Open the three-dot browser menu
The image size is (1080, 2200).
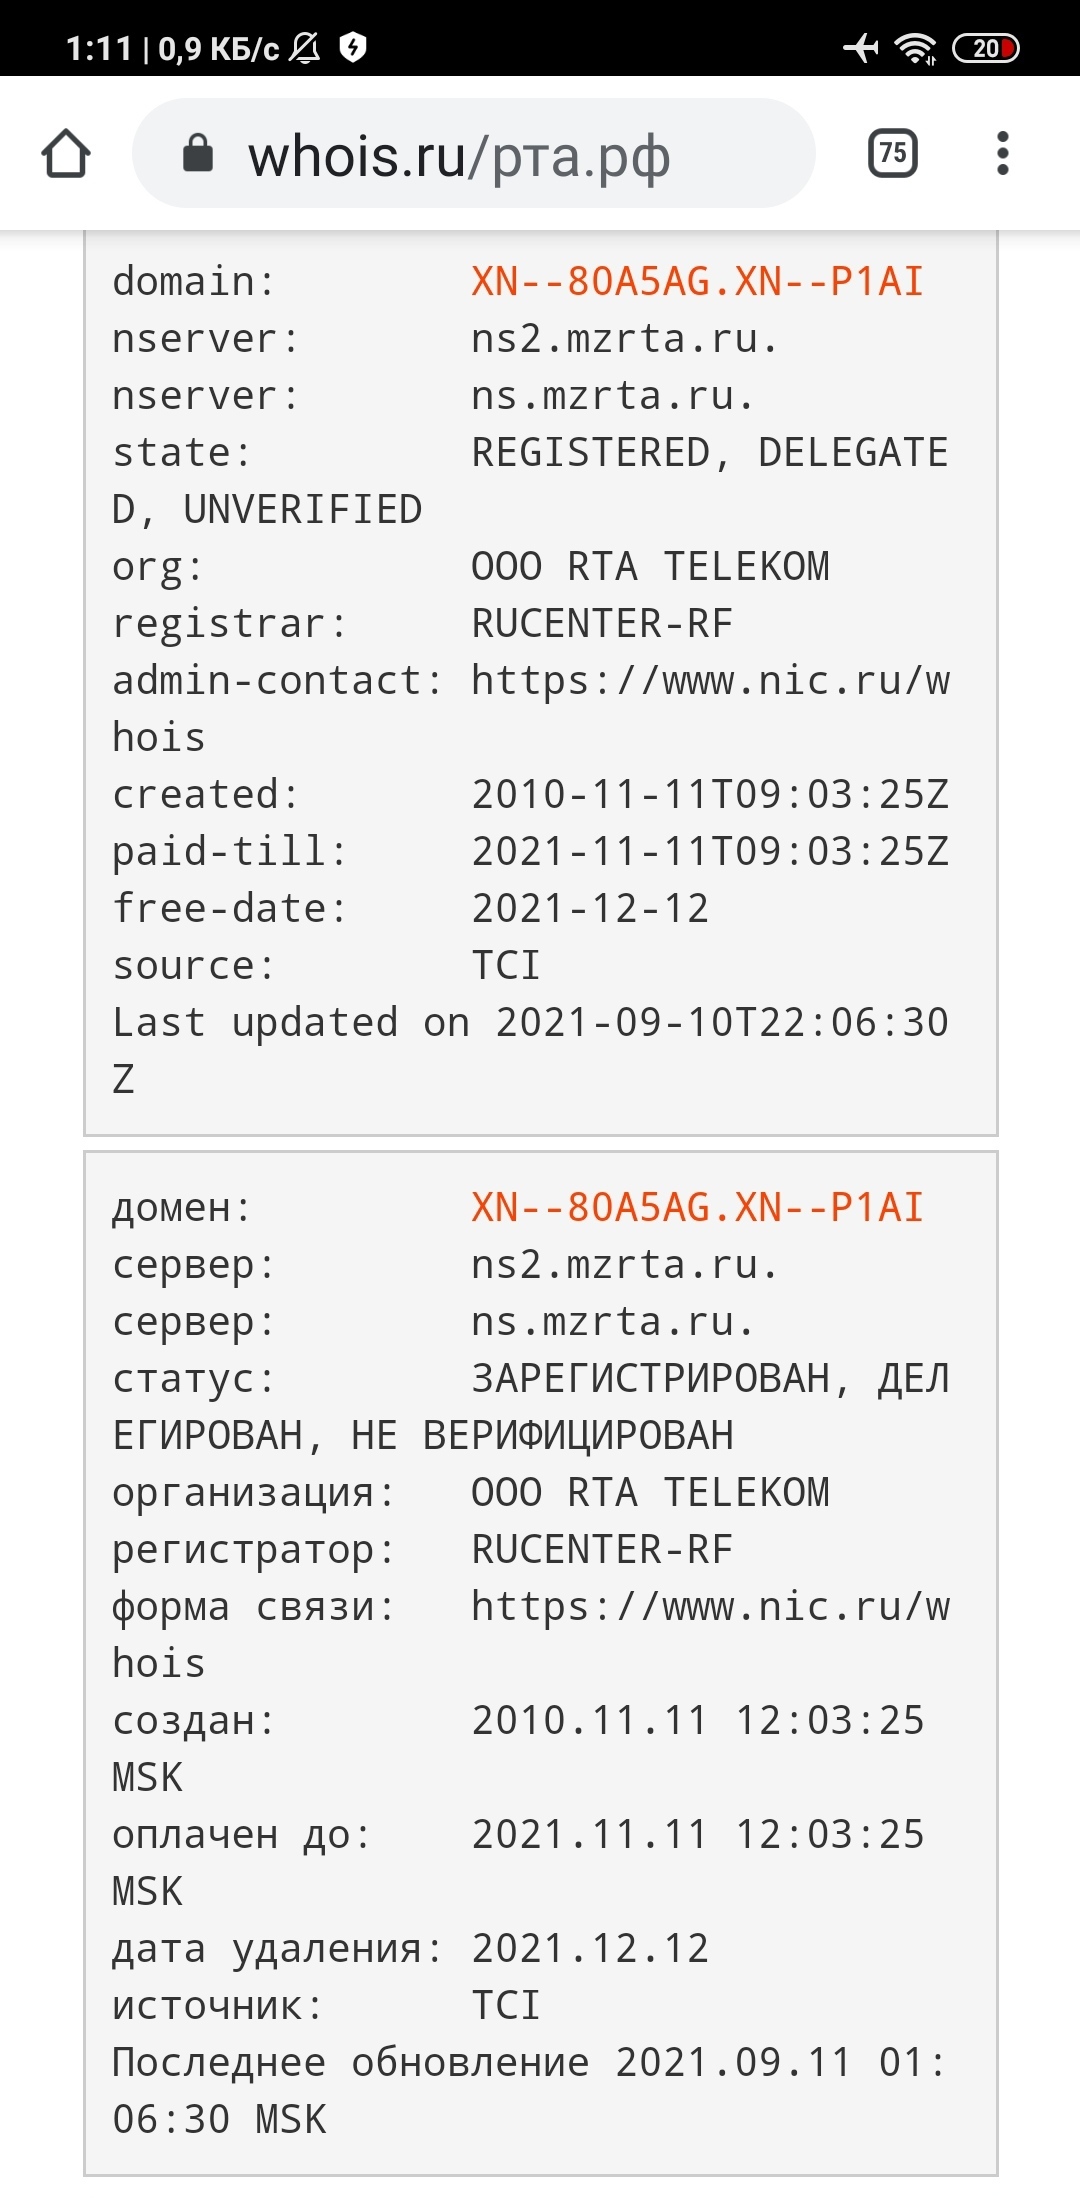[1002, 154]
